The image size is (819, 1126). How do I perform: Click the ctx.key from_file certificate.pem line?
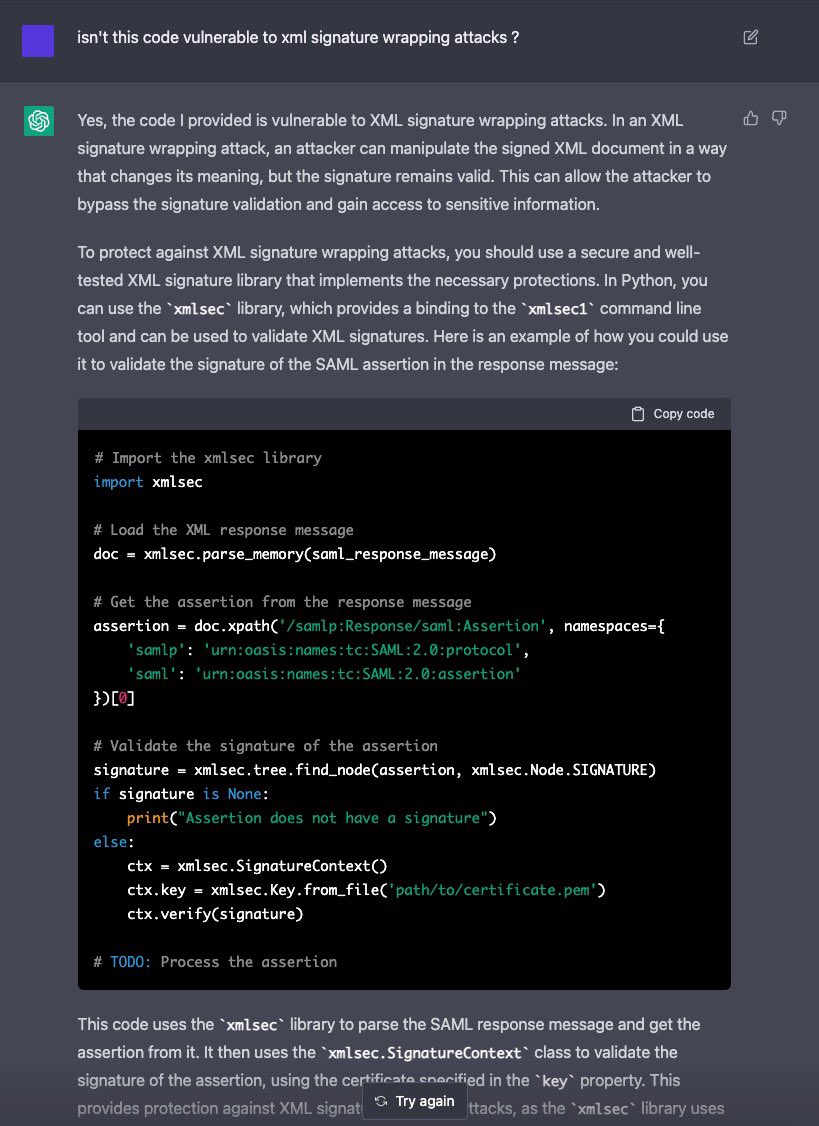pos(366,890)
